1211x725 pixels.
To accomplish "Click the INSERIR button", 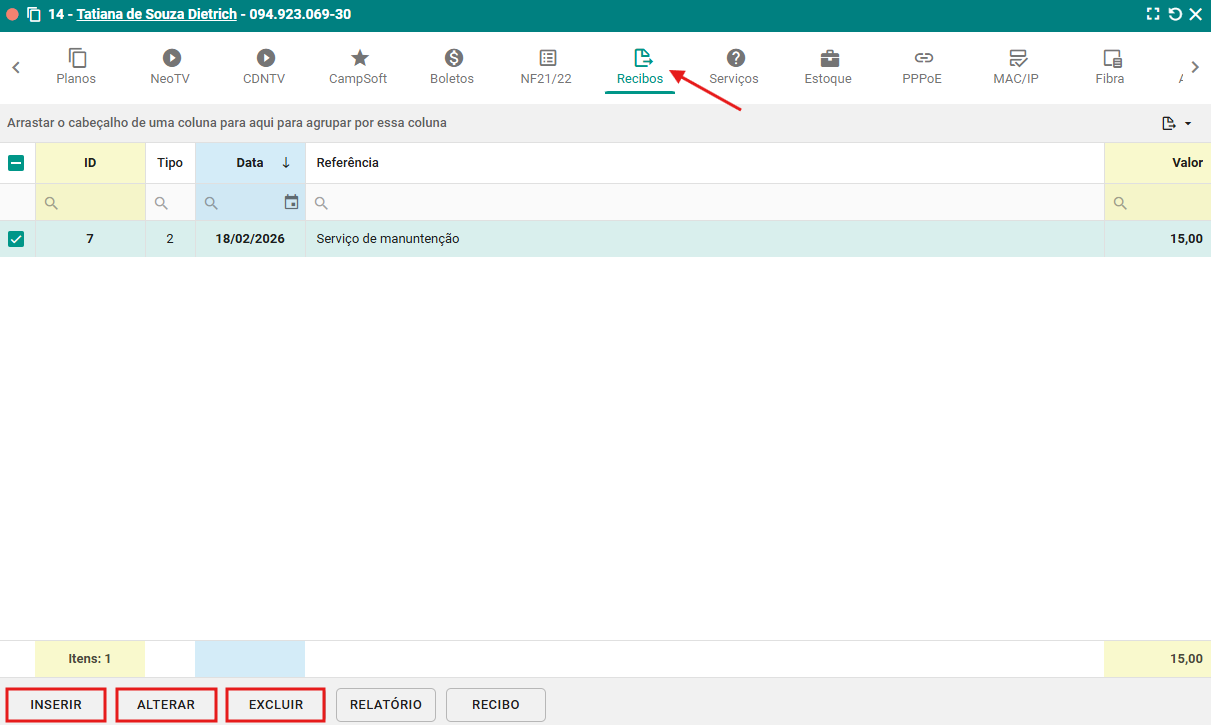I will click(56, 705).
